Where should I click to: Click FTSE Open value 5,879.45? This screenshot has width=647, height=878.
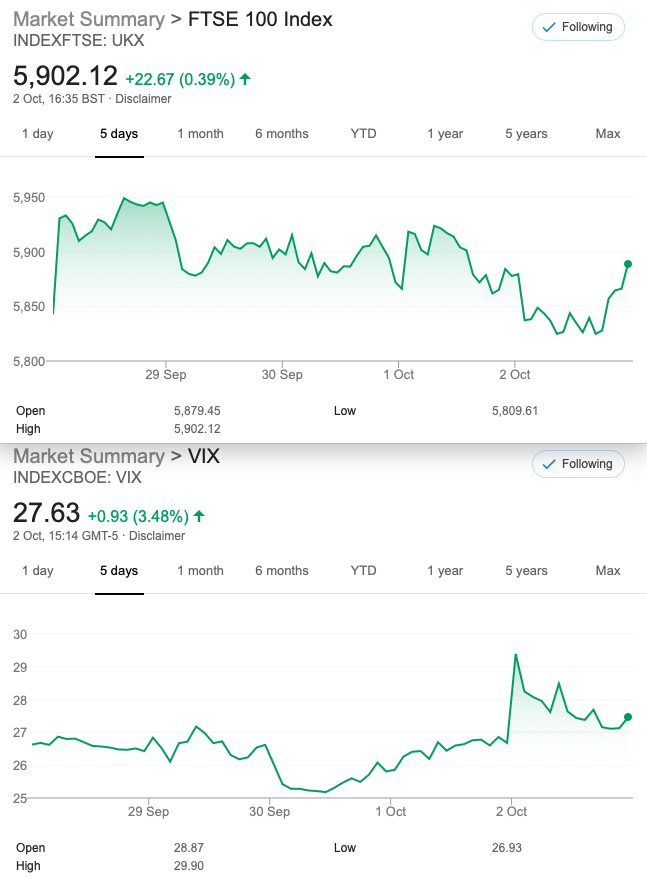[x=197, y=411]
